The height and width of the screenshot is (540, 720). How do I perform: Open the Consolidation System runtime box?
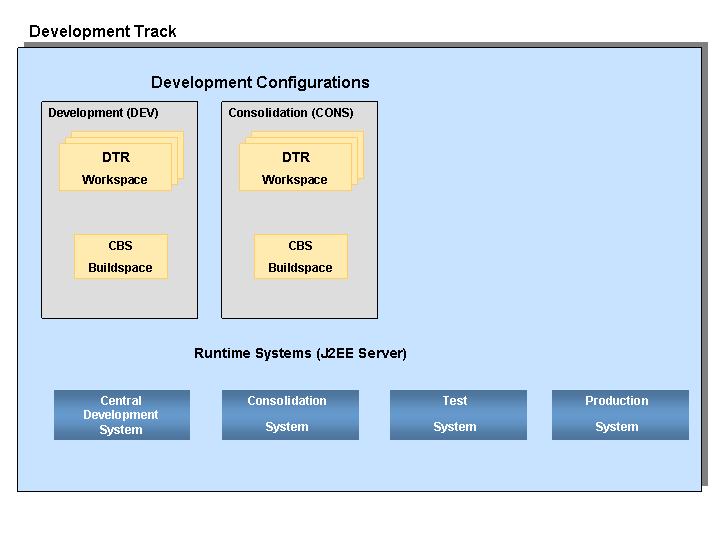289,415
